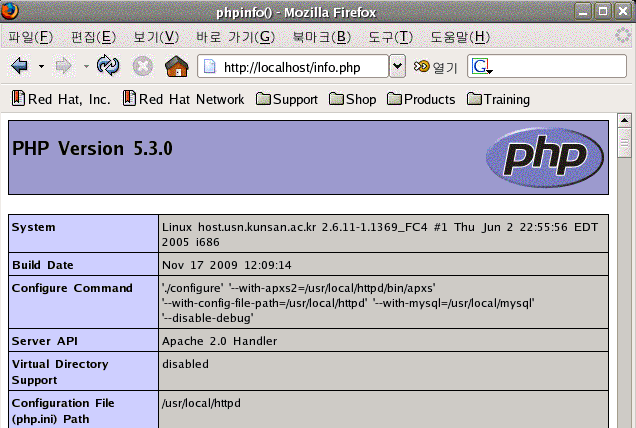Click the Firefox throbber activity icon
The height and width of the screenshot is (428, 636).
621,37
